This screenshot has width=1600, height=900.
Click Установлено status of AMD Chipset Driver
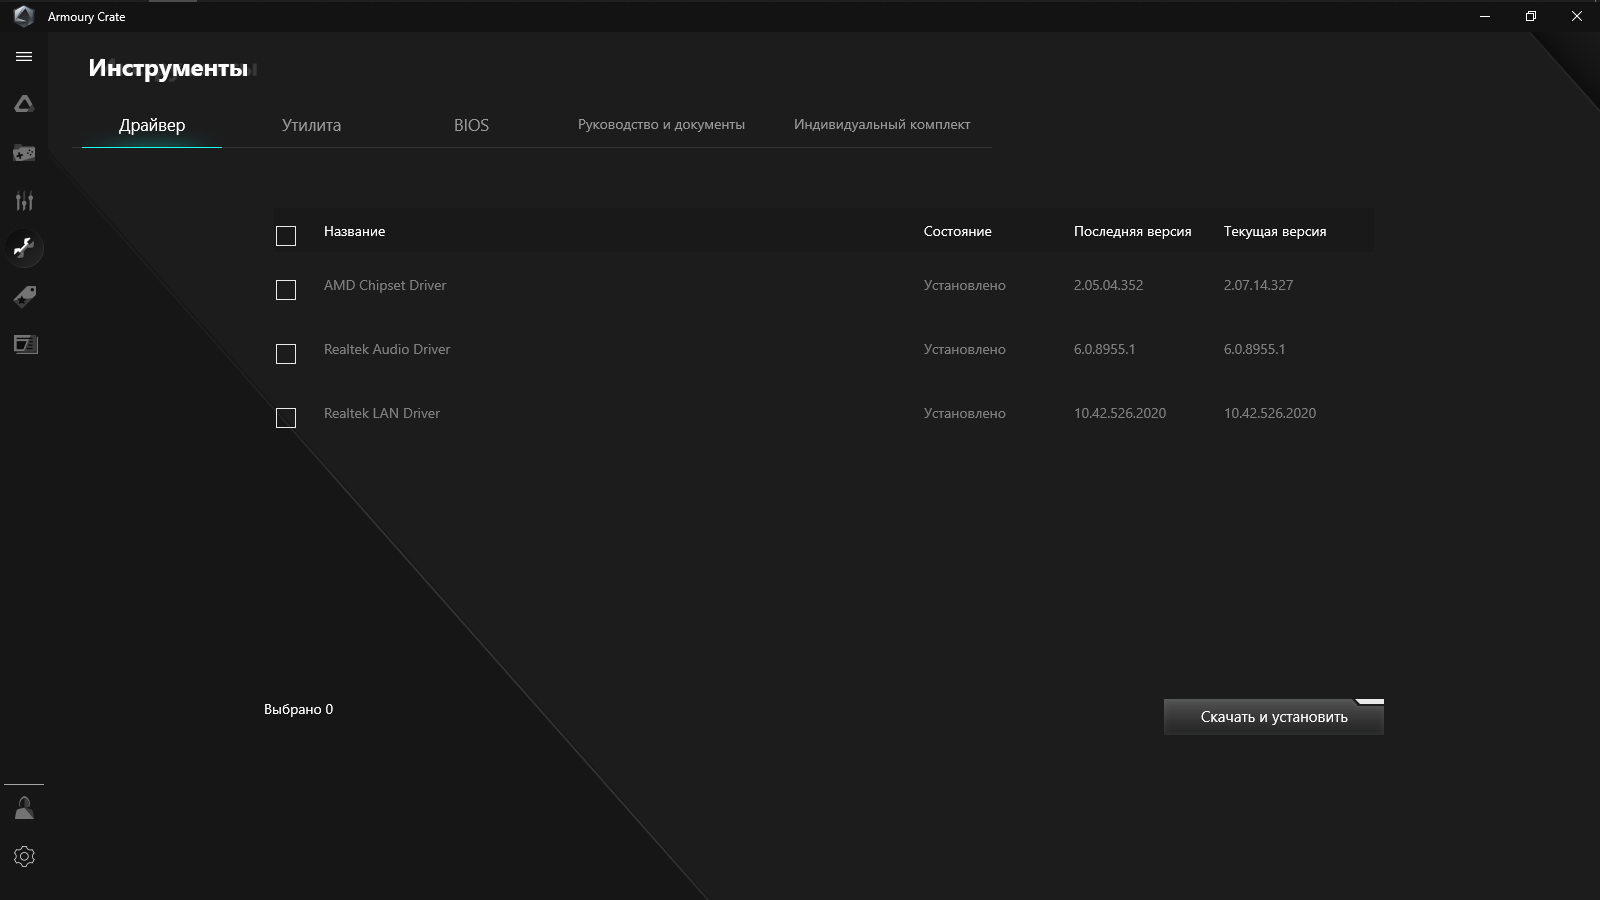(x=965, y=285)
